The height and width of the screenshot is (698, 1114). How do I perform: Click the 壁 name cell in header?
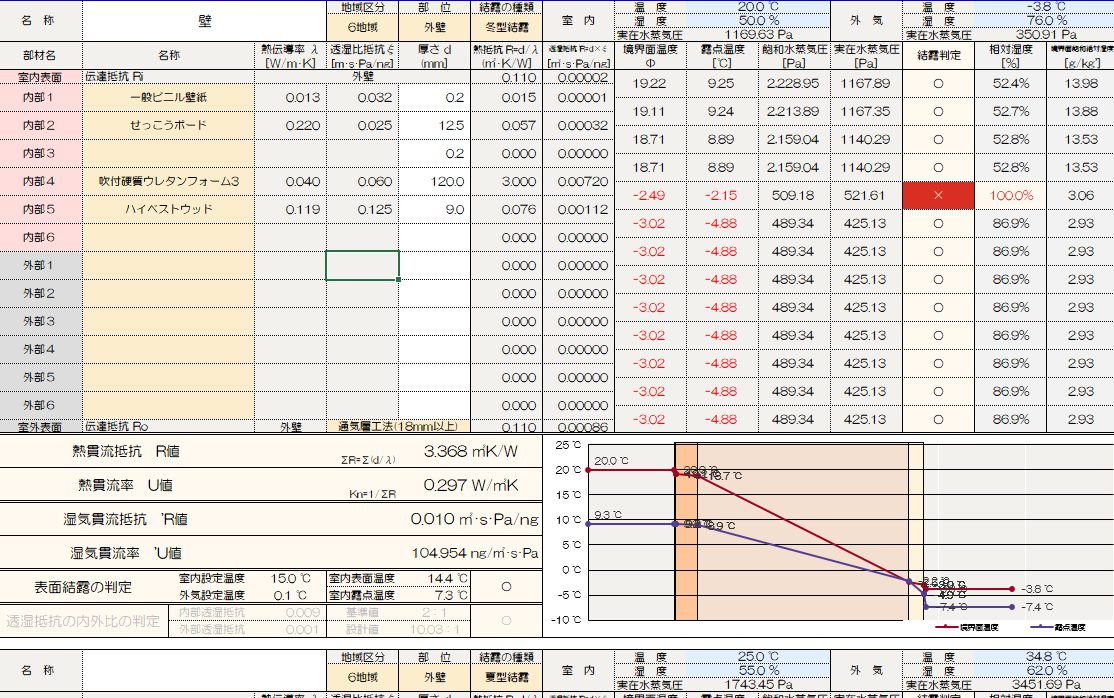(204, 19)
